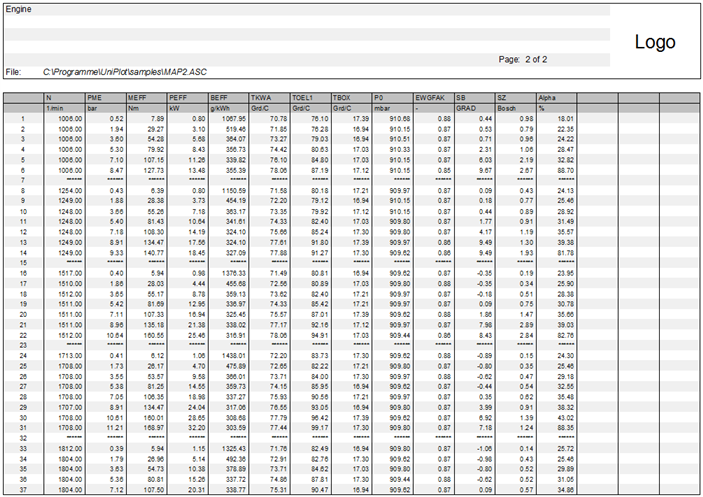The image size is (703, 497).
Task: Click the MEFF value 127.73
Action: coord(154,170)
